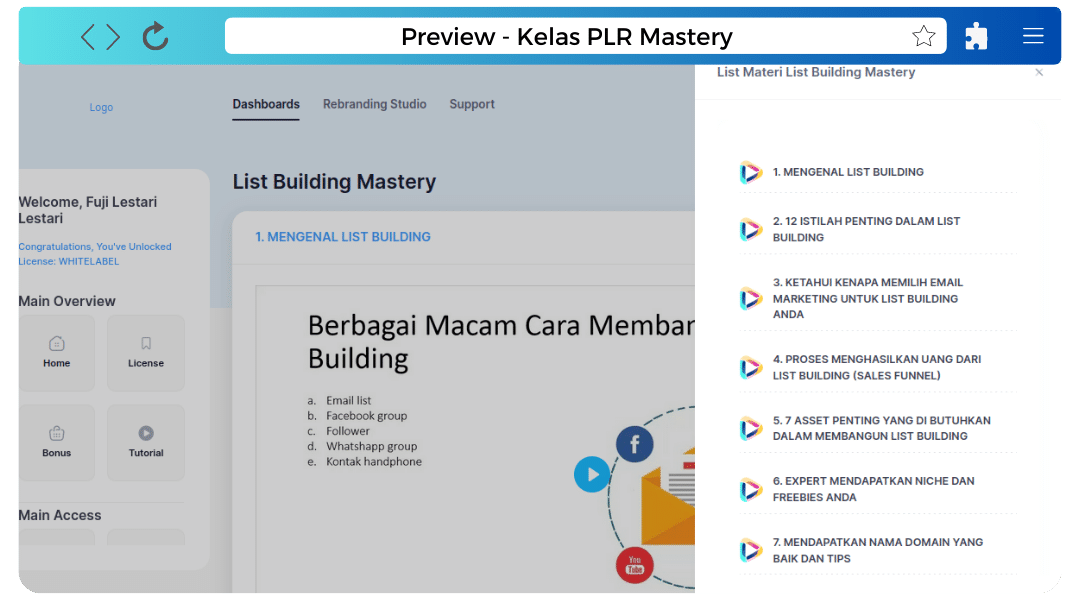
Task: Open the License bookmark icon tile
Action: click(x=146, y=353)
